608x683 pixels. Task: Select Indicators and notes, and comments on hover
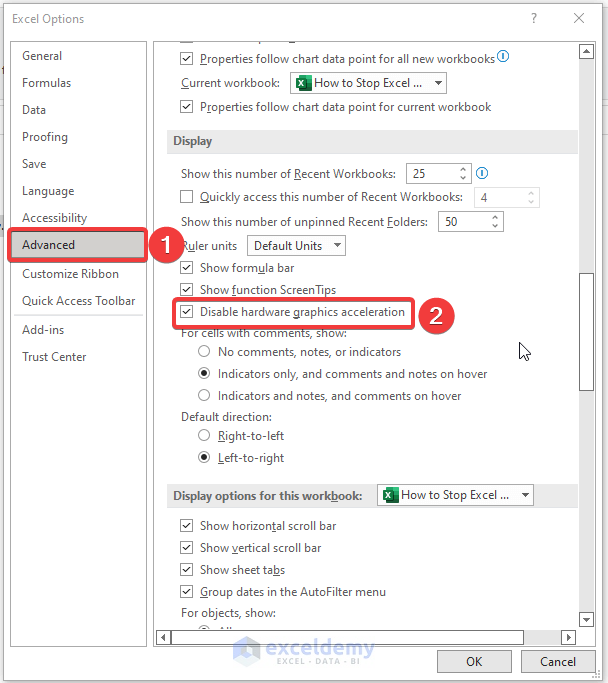204,396
